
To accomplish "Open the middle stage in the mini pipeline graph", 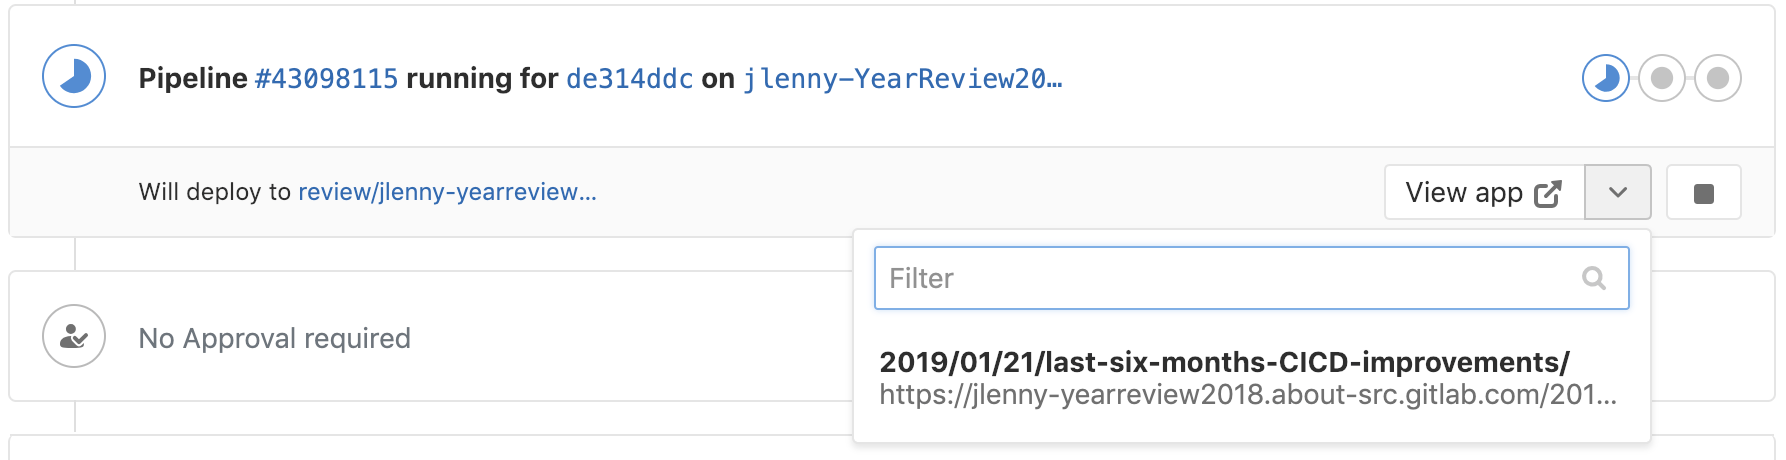I will pyautogui.click(x=1662, y=78).
